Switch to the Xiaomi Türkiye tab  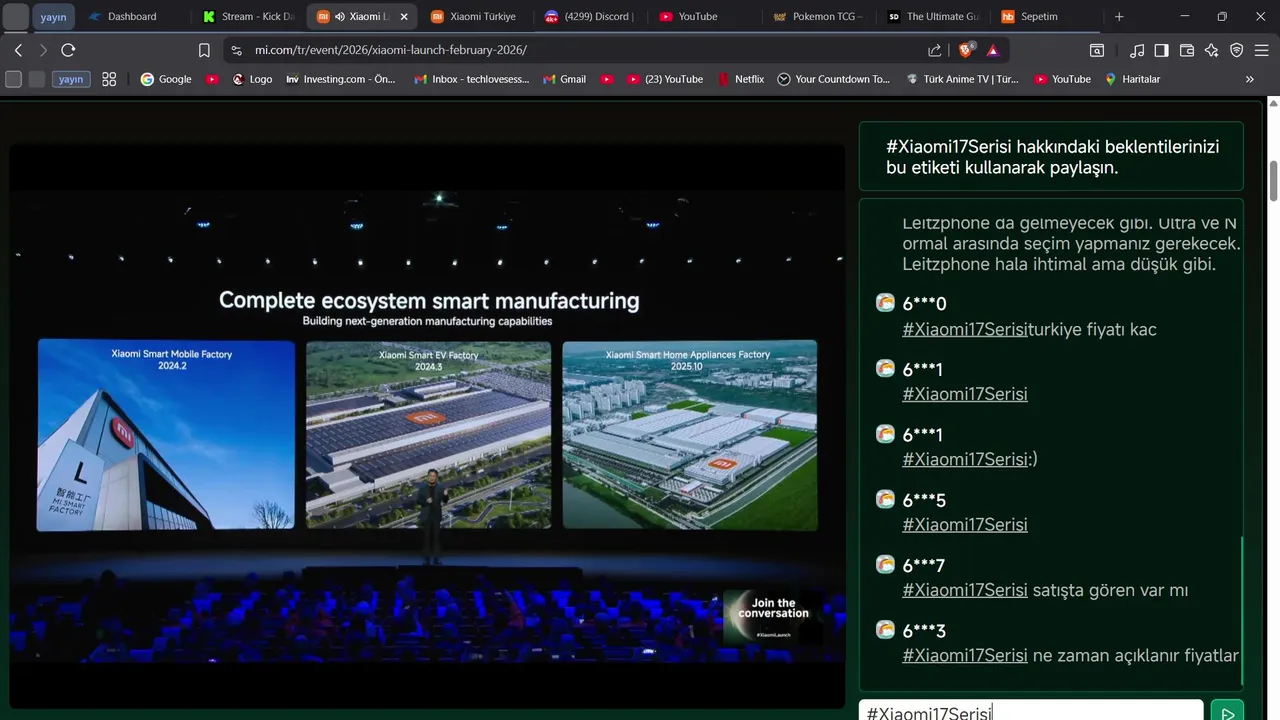click(476, 16)
